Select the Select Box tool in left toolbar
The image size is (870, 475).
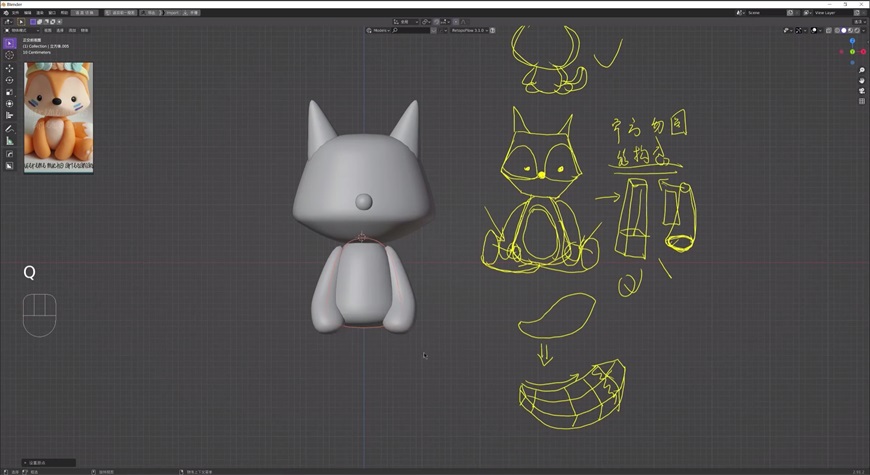pos(9,43)
